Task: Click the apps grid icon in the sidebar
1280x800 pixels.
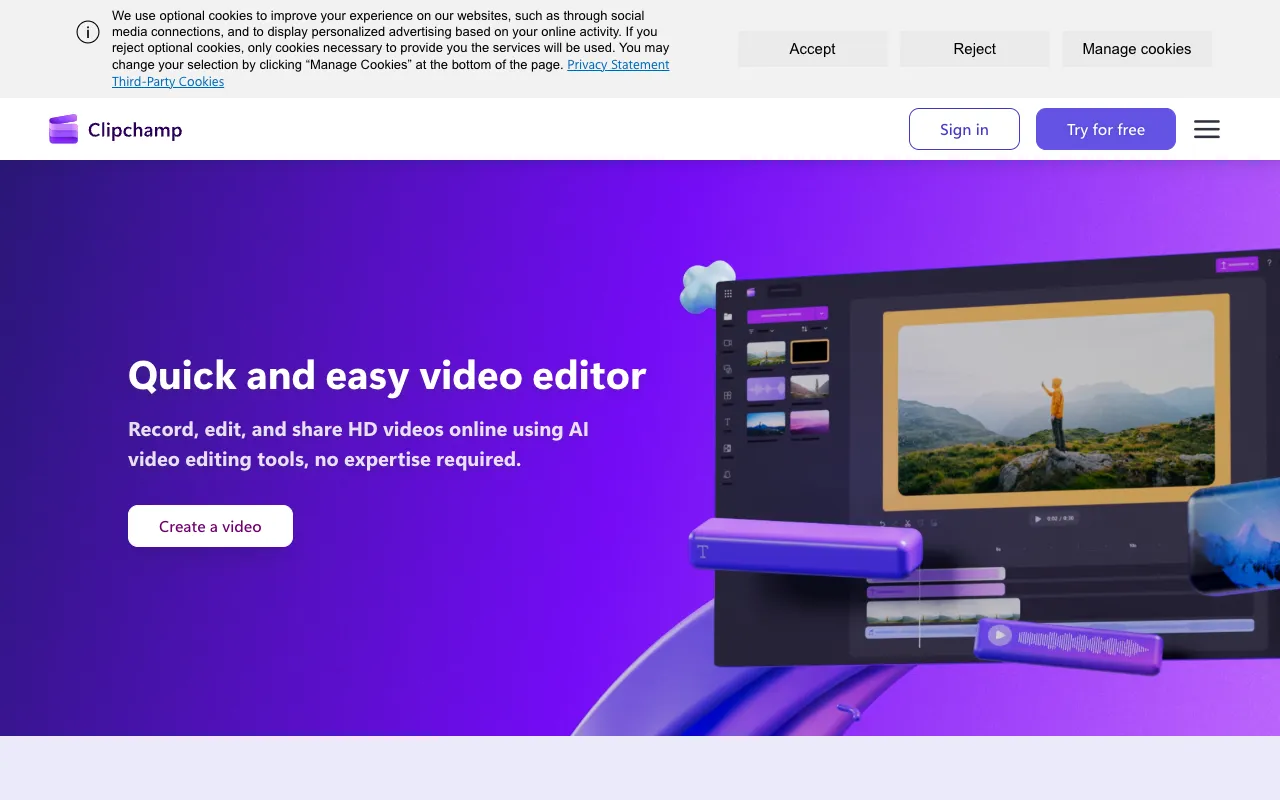Action: click(x=728, y=293)
